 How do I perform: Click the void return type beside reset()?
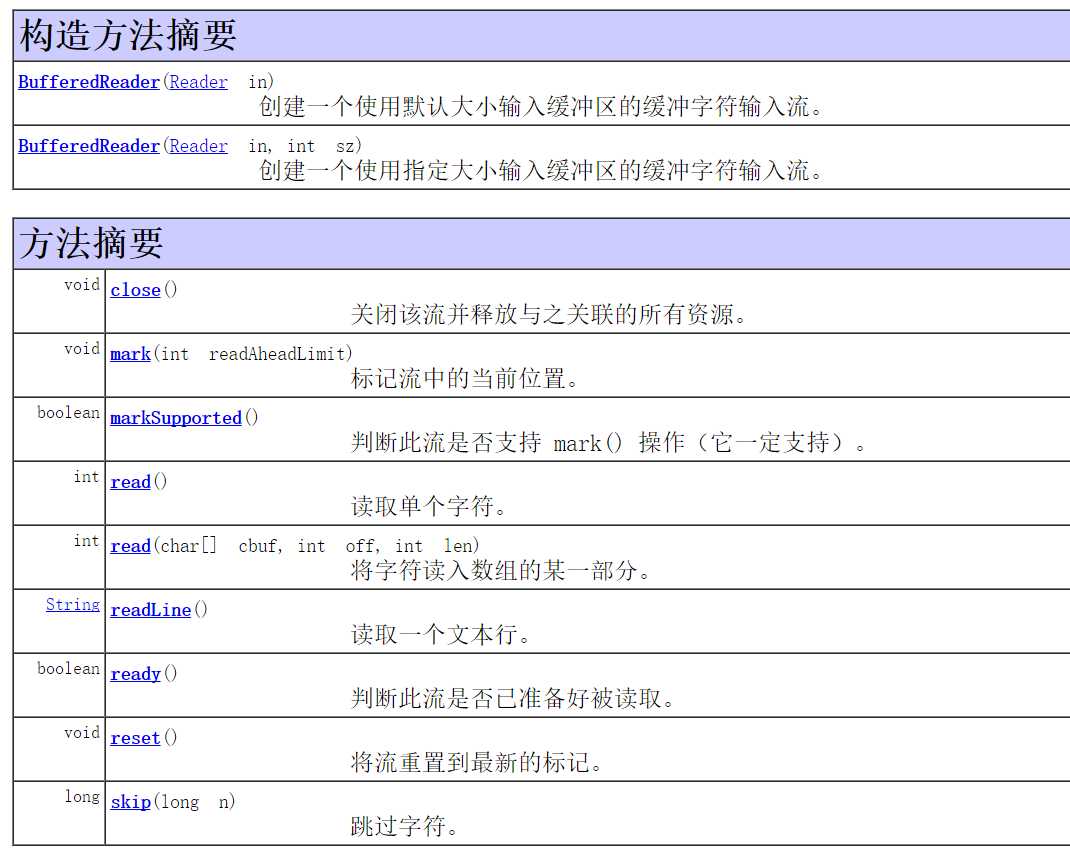pos(82,733)
